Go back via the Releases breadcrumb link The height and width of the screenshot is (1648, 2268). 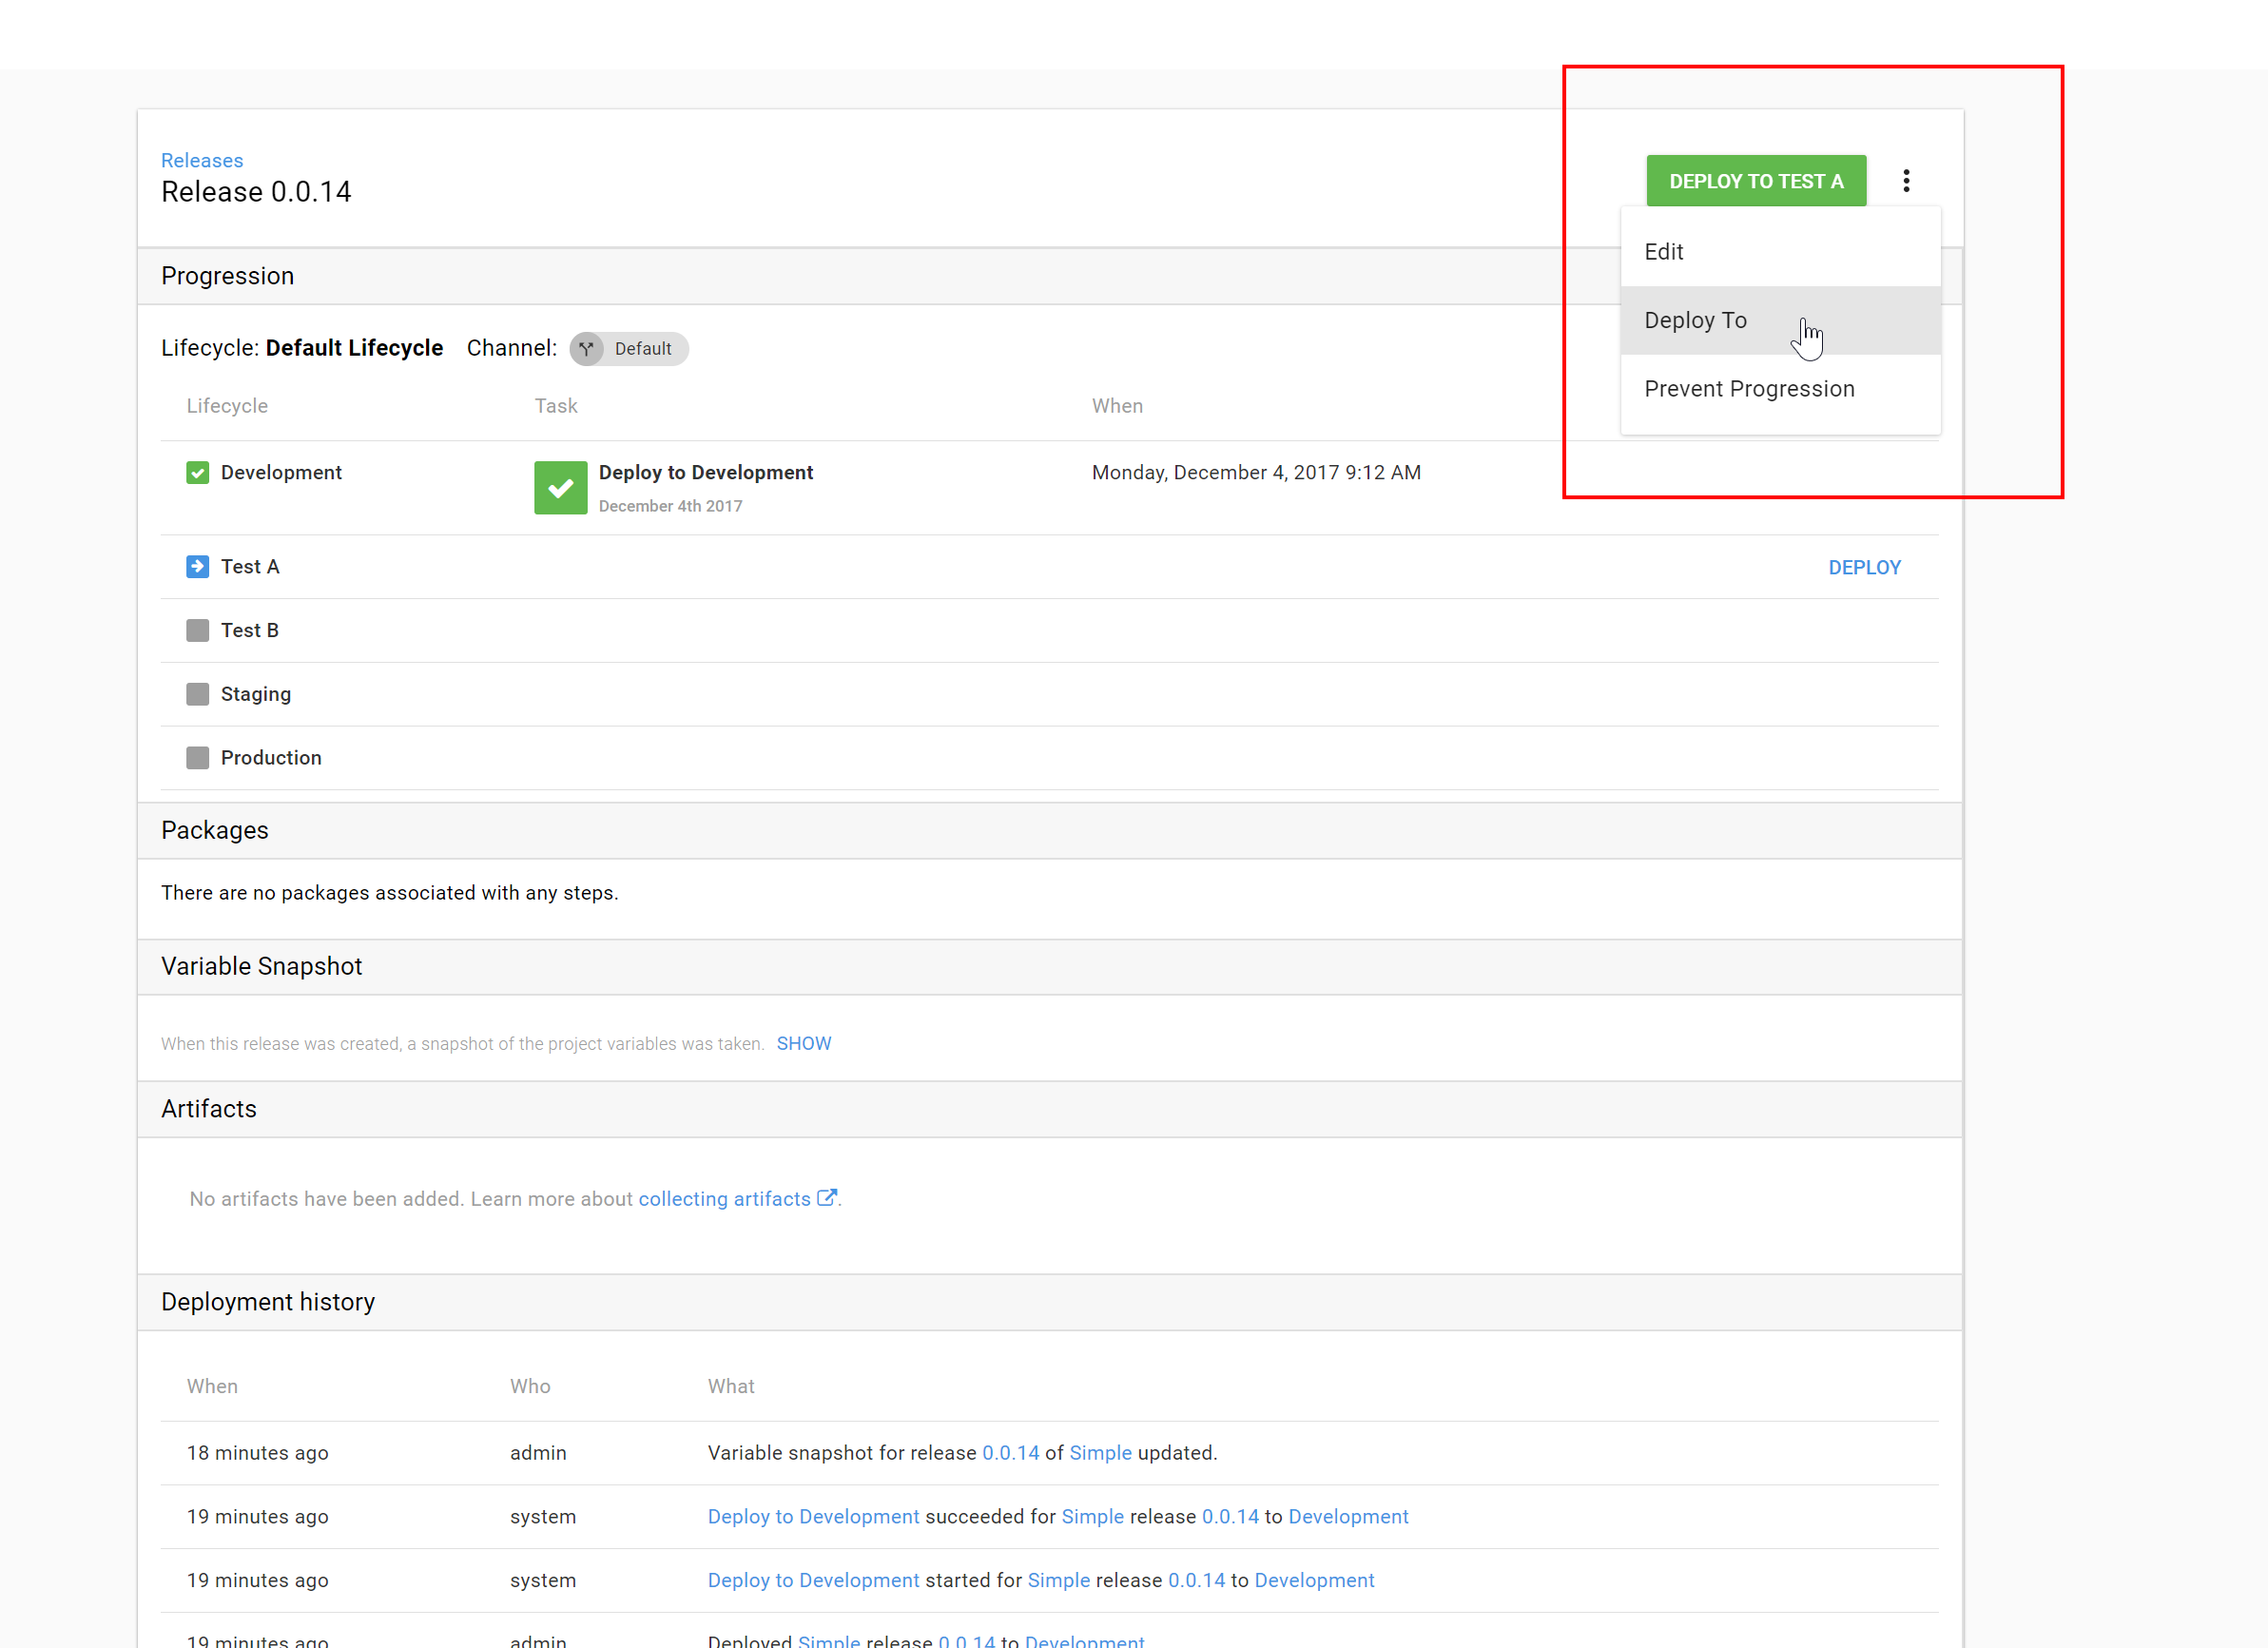(x=202, y=161)
